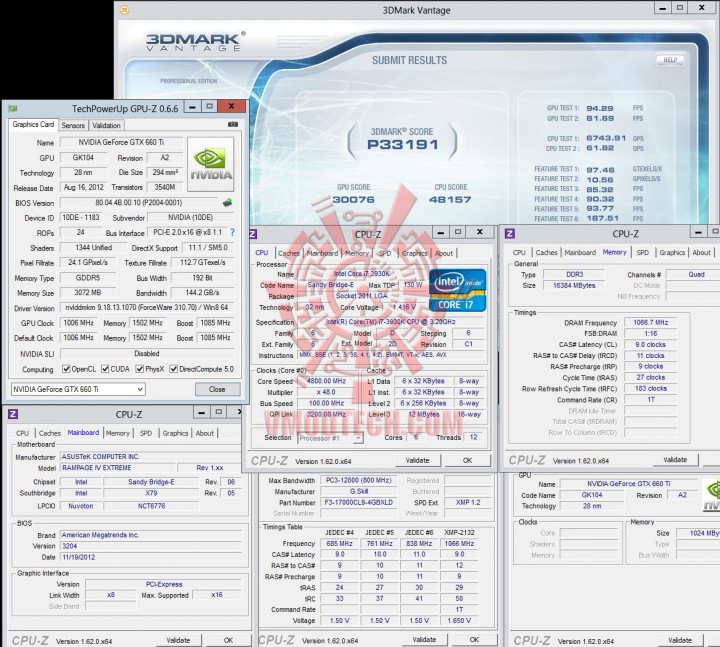The height and width of the screenshot is (647, 720).
Task: Click the Intel Core i7 logo in CPU-Z
Action: (x=457, y=290)
